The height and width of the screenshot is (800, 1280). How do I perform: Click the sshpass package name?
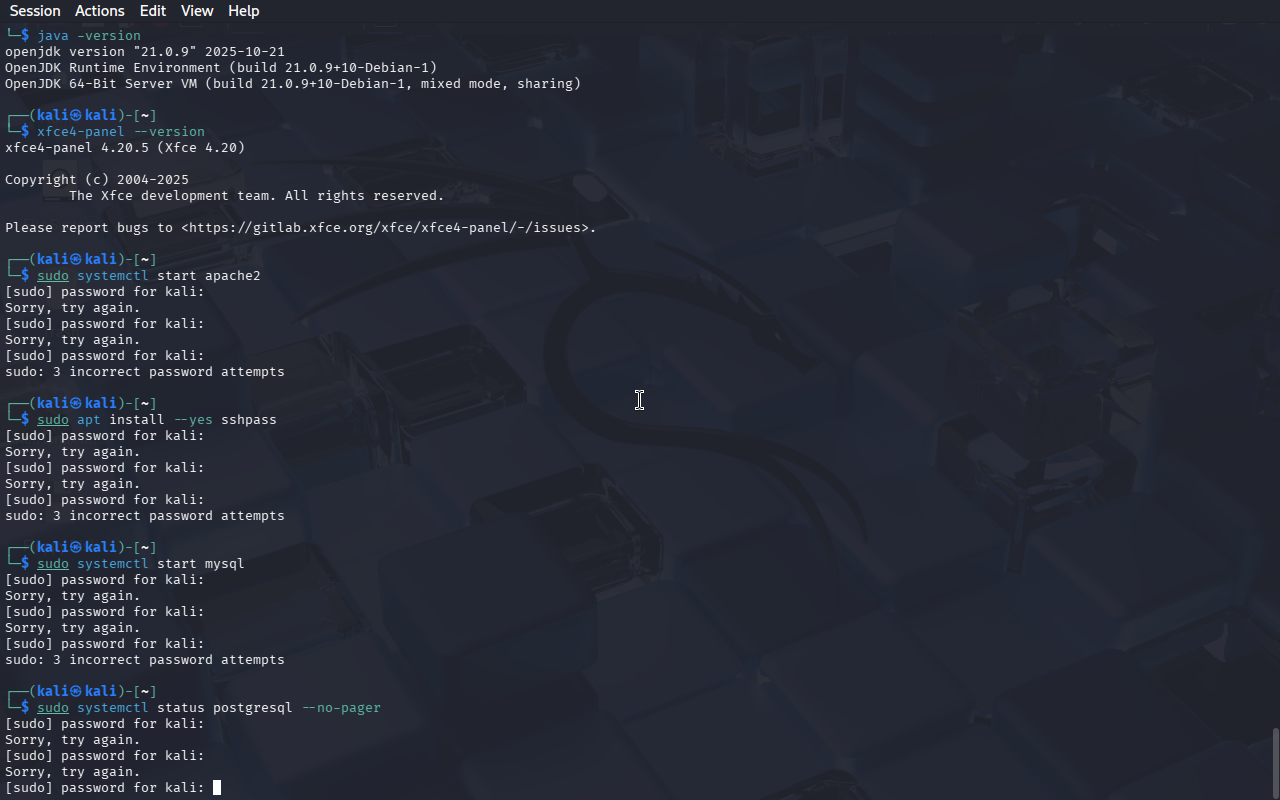249,420
